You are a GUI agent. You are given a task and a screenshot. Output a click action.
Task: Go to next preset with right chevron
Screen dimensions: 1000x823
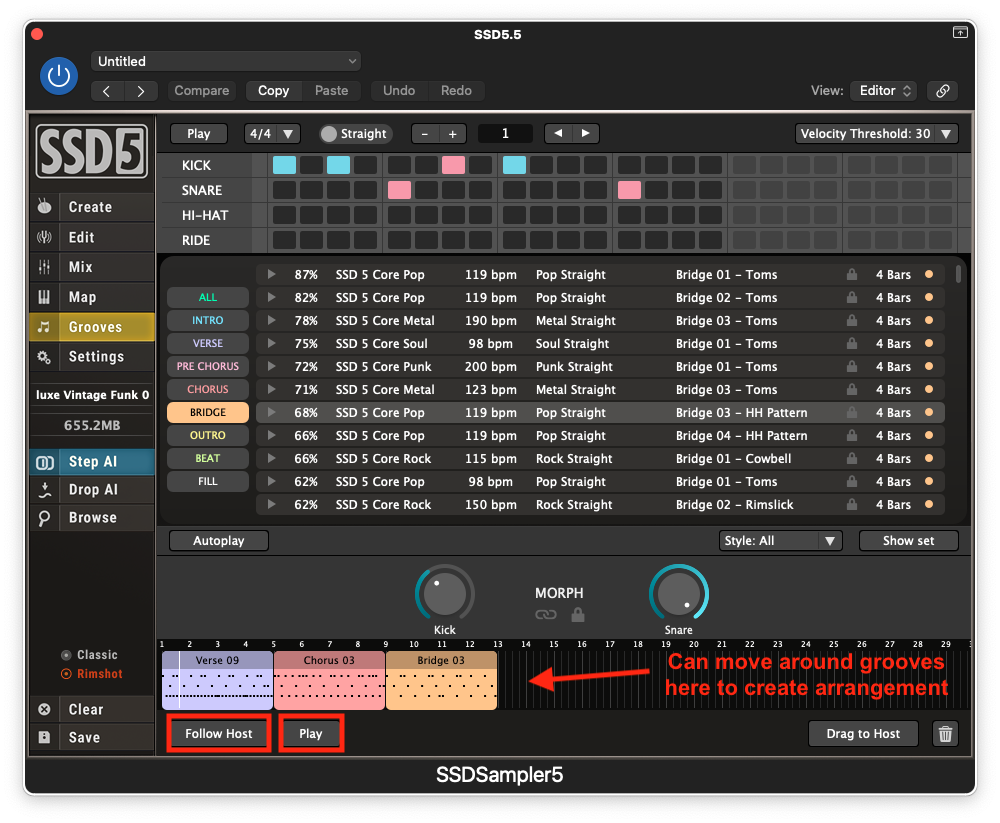140,91
